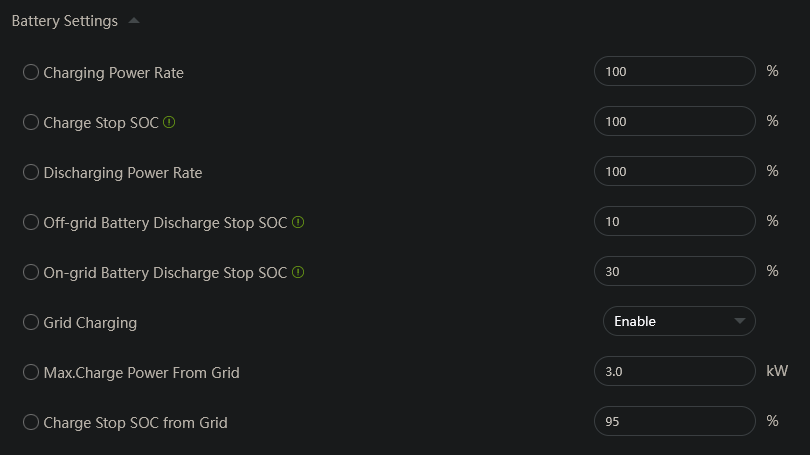Select On-grid Battery Discharge Stop SOC radio button
The image size is (810, 455).
pos(31,272)
